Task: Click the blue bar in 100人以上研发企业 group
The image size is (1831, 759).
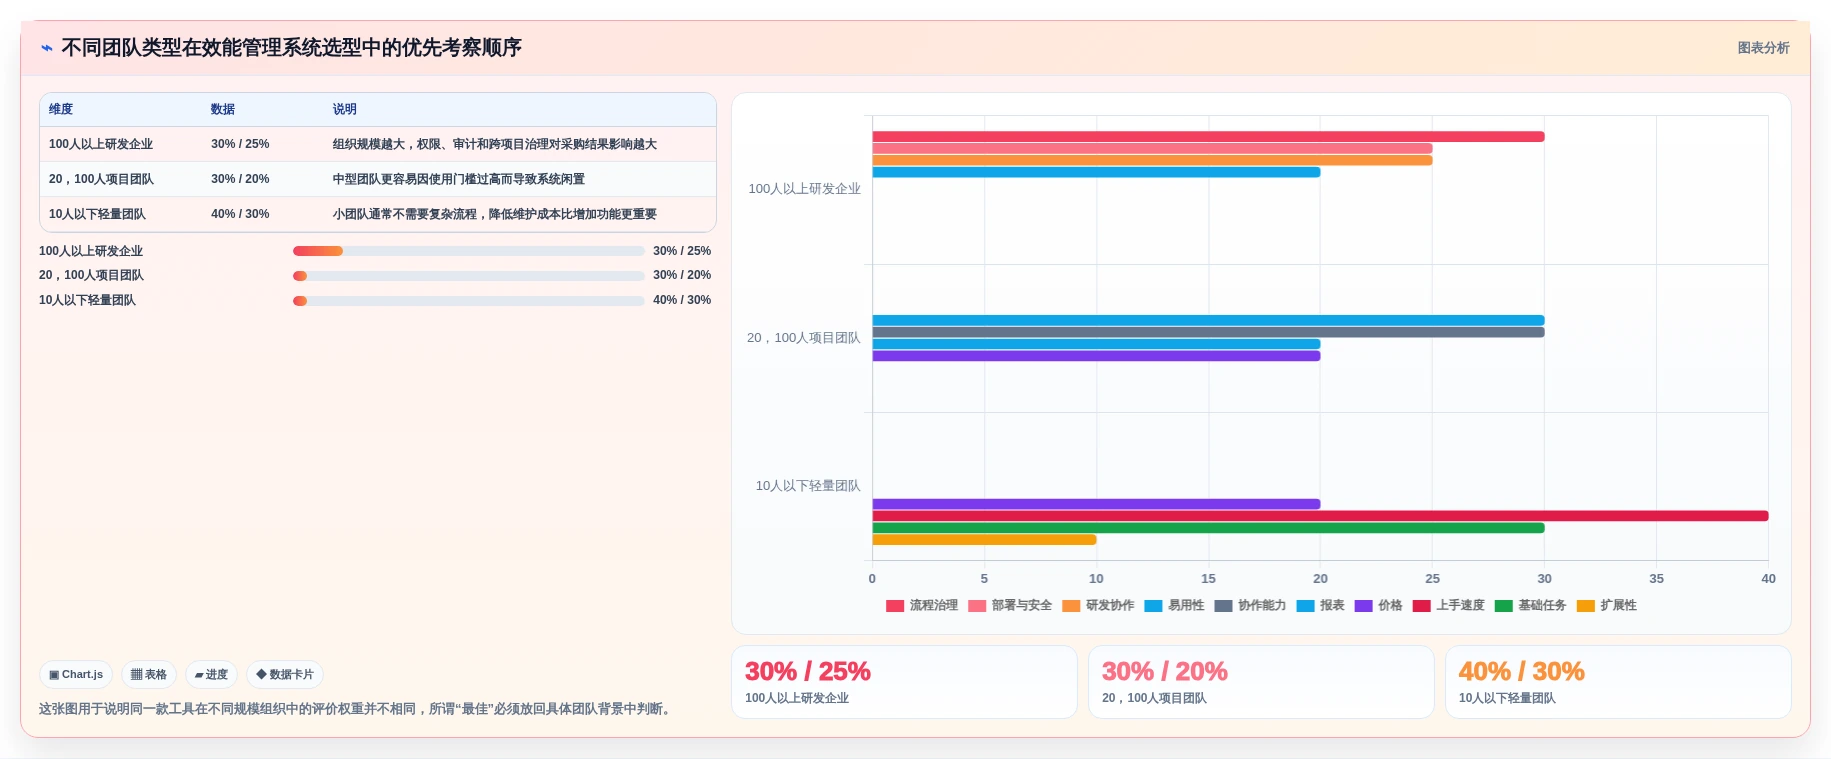Action: click(x=1096, y=172)
